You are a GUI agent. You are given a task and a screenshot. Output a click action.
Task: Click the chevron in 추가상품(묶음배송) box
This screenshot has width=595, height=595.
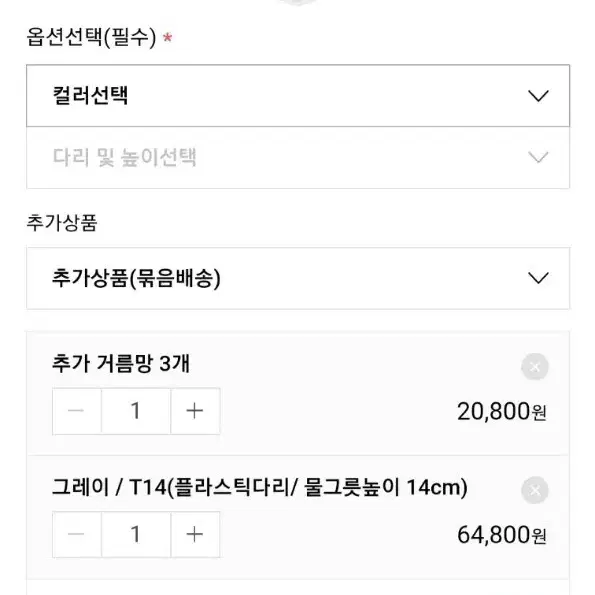pyautogui.click(x=538, y=278)
